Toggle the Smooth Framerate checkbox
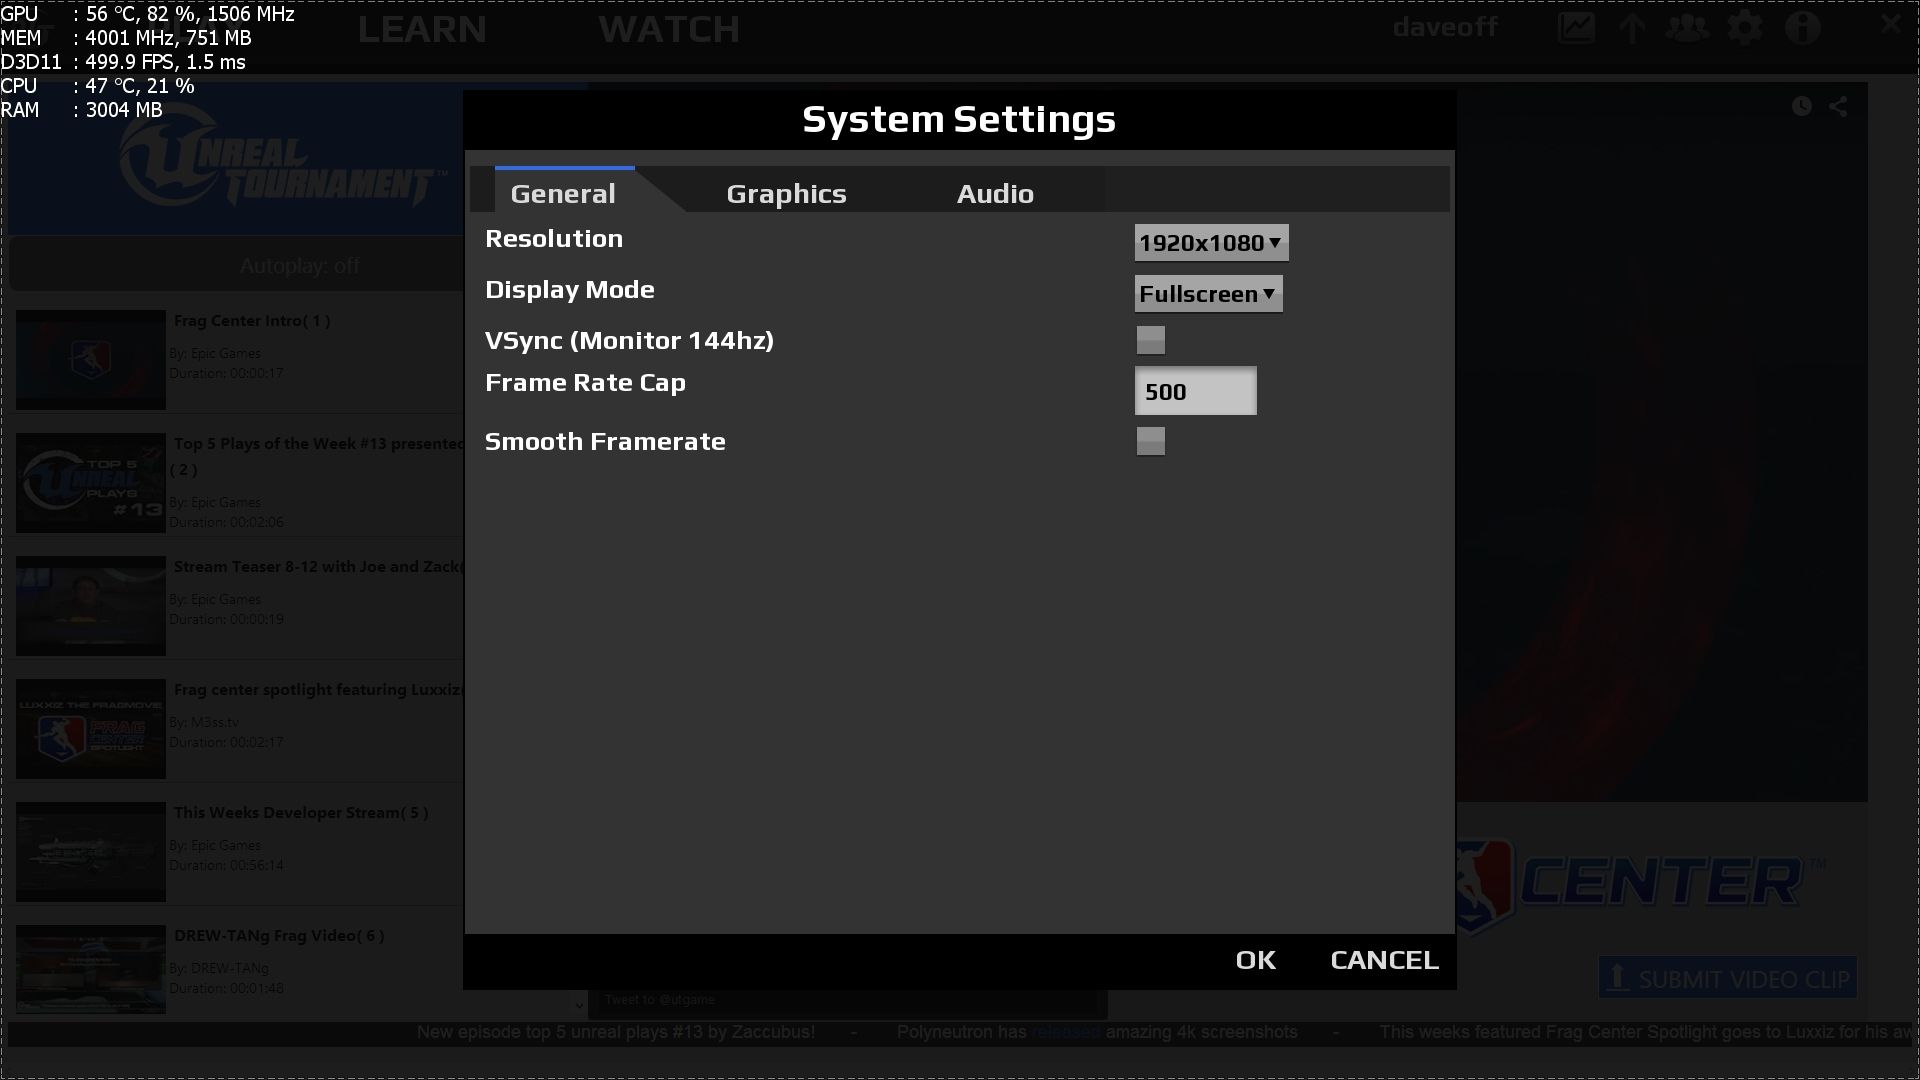Image resolution: width=1920 pixels, height=1080 pixels. [1151, 441]
